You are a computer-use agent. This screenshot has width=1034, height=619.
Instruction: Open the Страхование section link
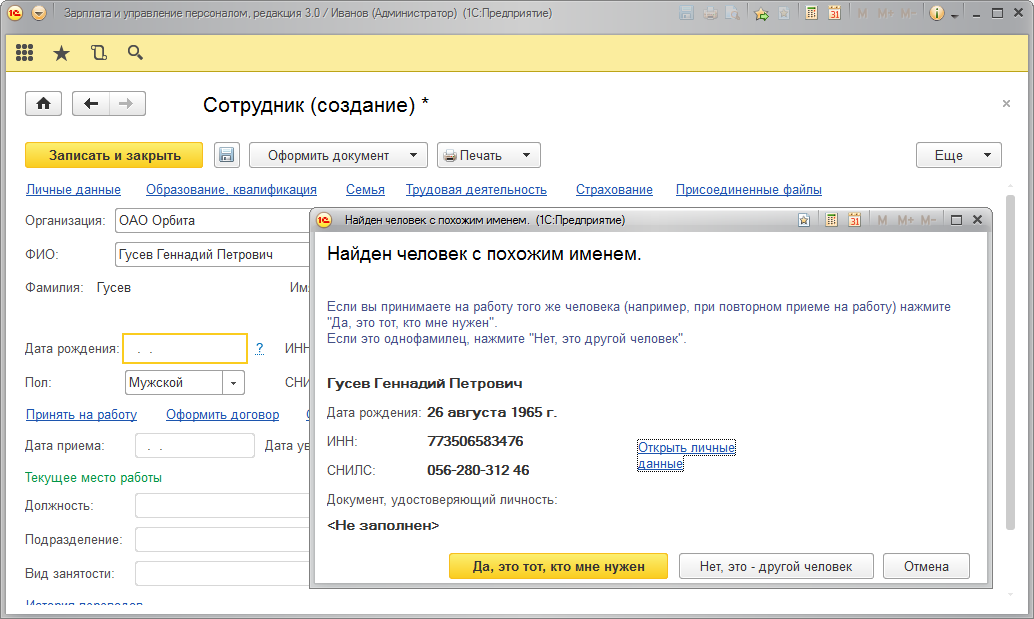click(x=614, y=190)
